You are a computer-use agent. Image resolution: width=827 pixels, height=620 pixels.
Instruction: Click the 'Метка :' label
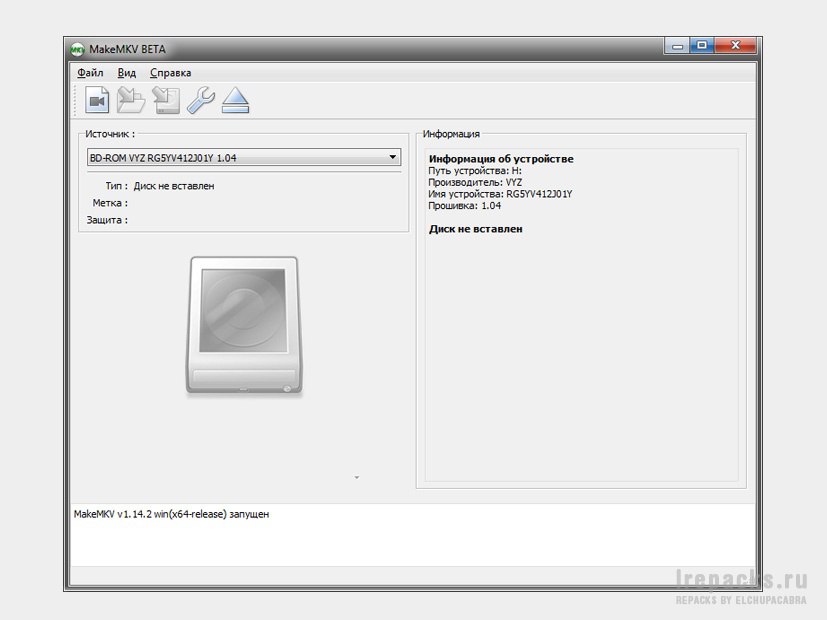[110, 203]
